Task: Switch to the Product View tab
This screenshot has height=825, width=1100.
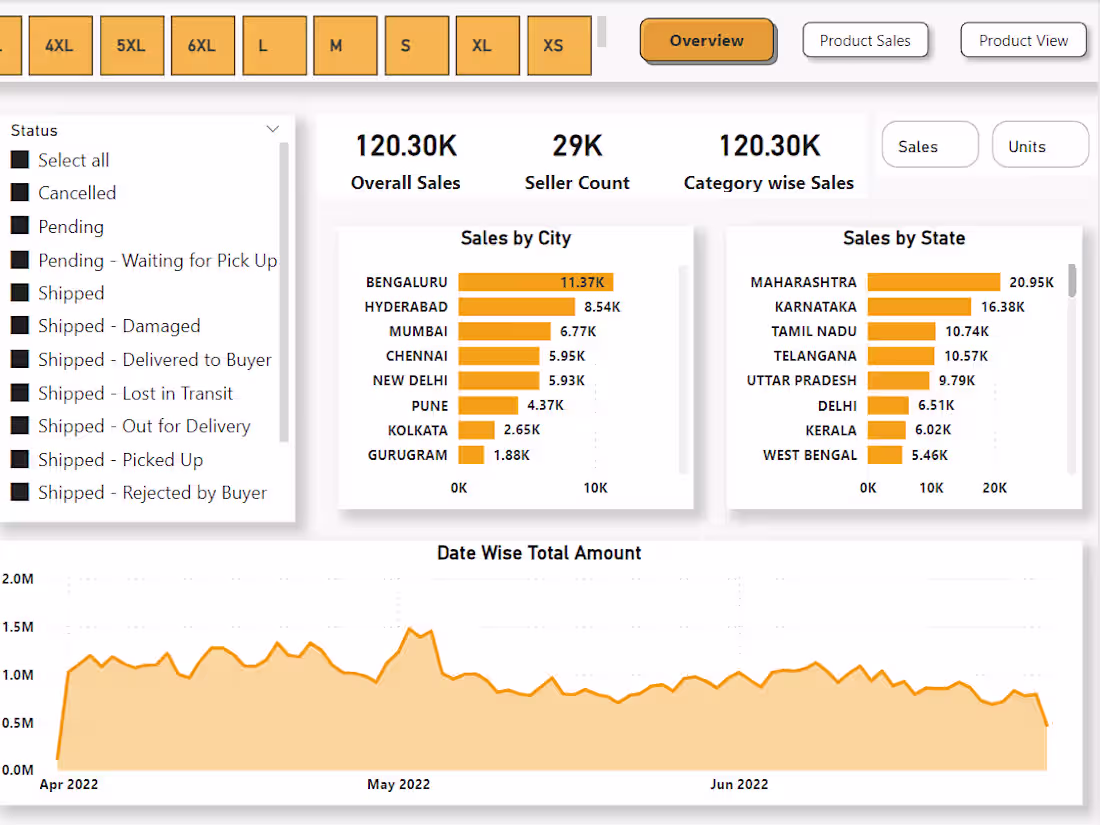Action: [1023, 40]
